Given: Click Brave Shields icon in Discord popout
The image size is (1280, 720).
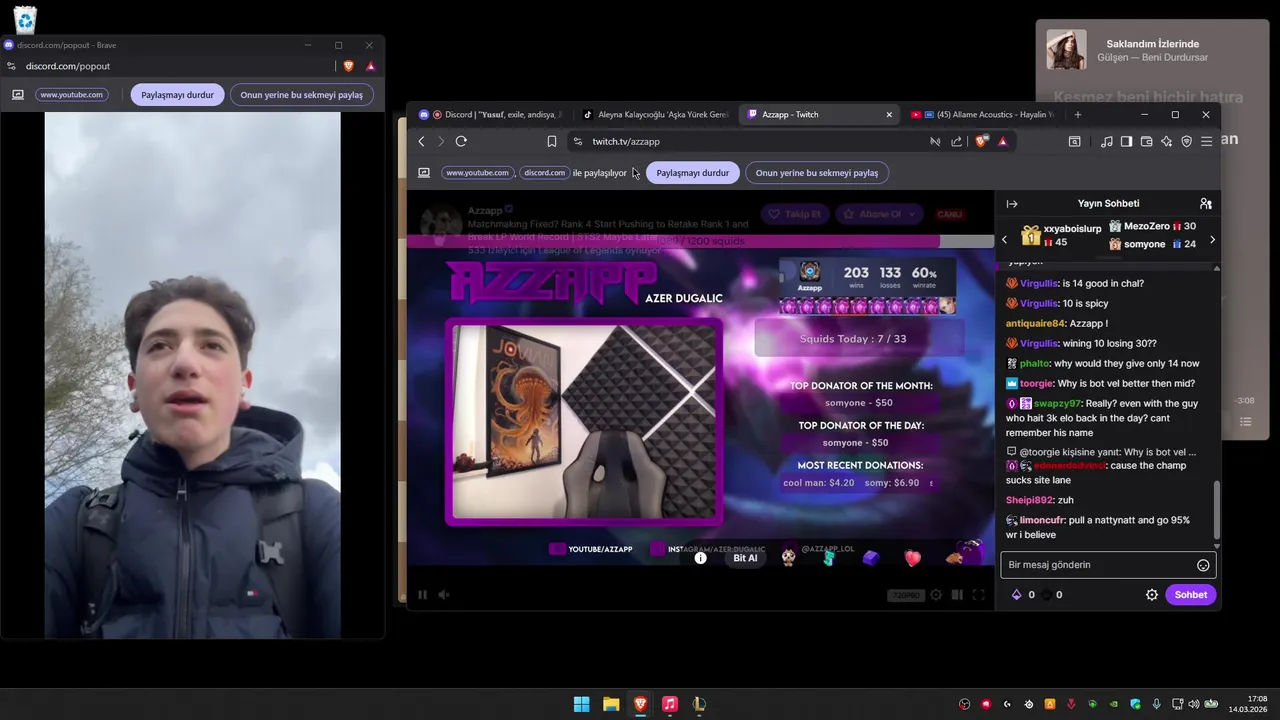Looking at the screenshot, I should (x=348, y=66).
